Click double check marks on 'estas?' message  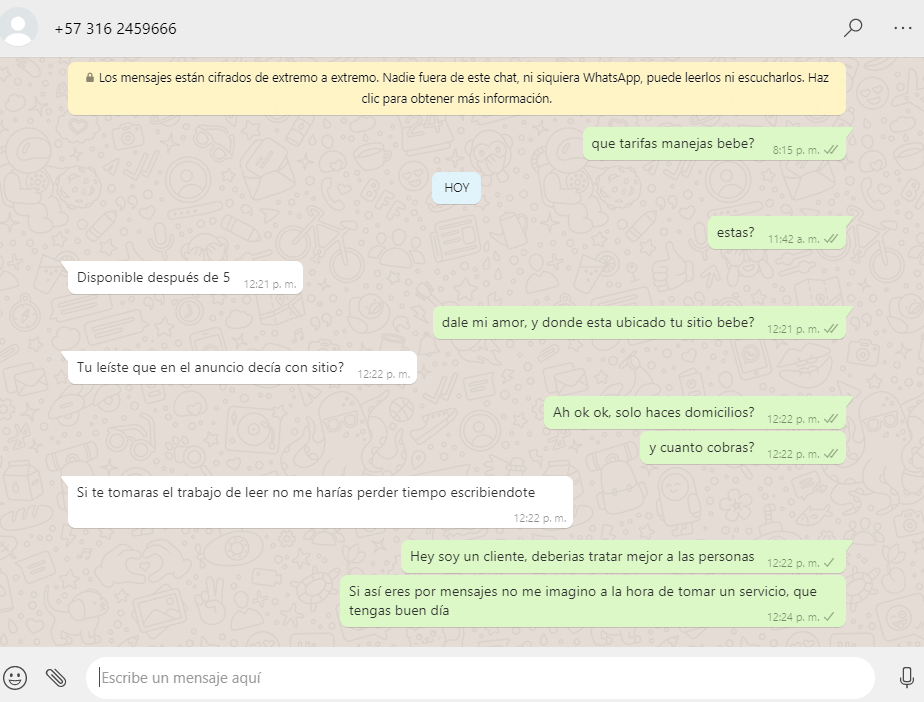[830, 239]
